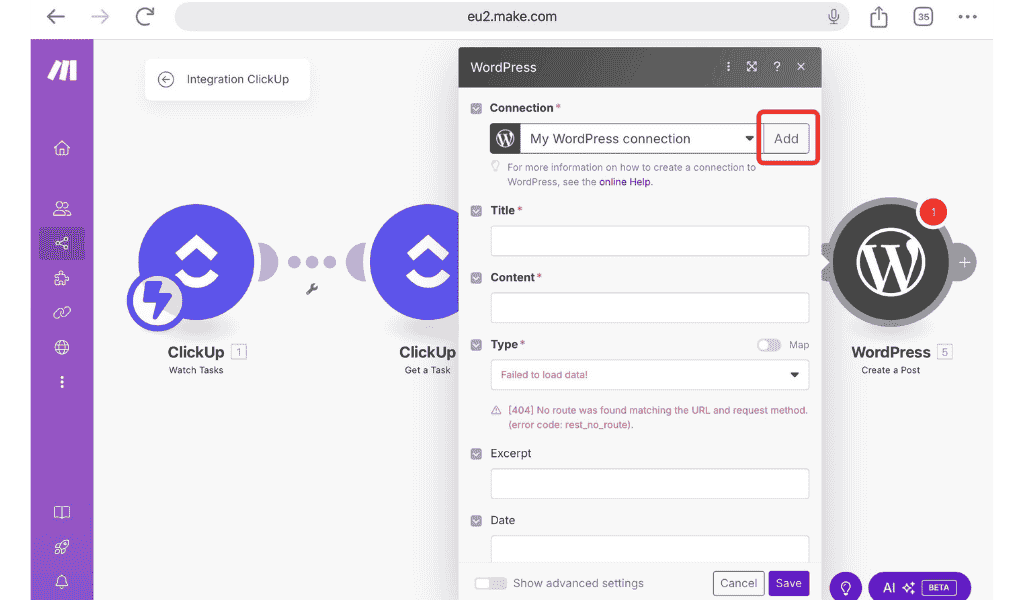Switch on the Map toggle for Type
1024x600 pixels.
click(769, 345)
